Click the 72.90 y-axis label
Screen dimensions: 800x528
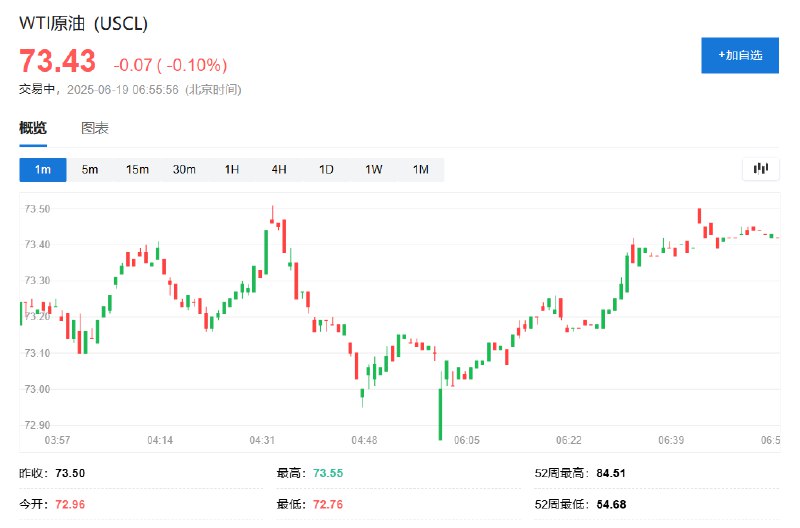(x=37, y=425)
